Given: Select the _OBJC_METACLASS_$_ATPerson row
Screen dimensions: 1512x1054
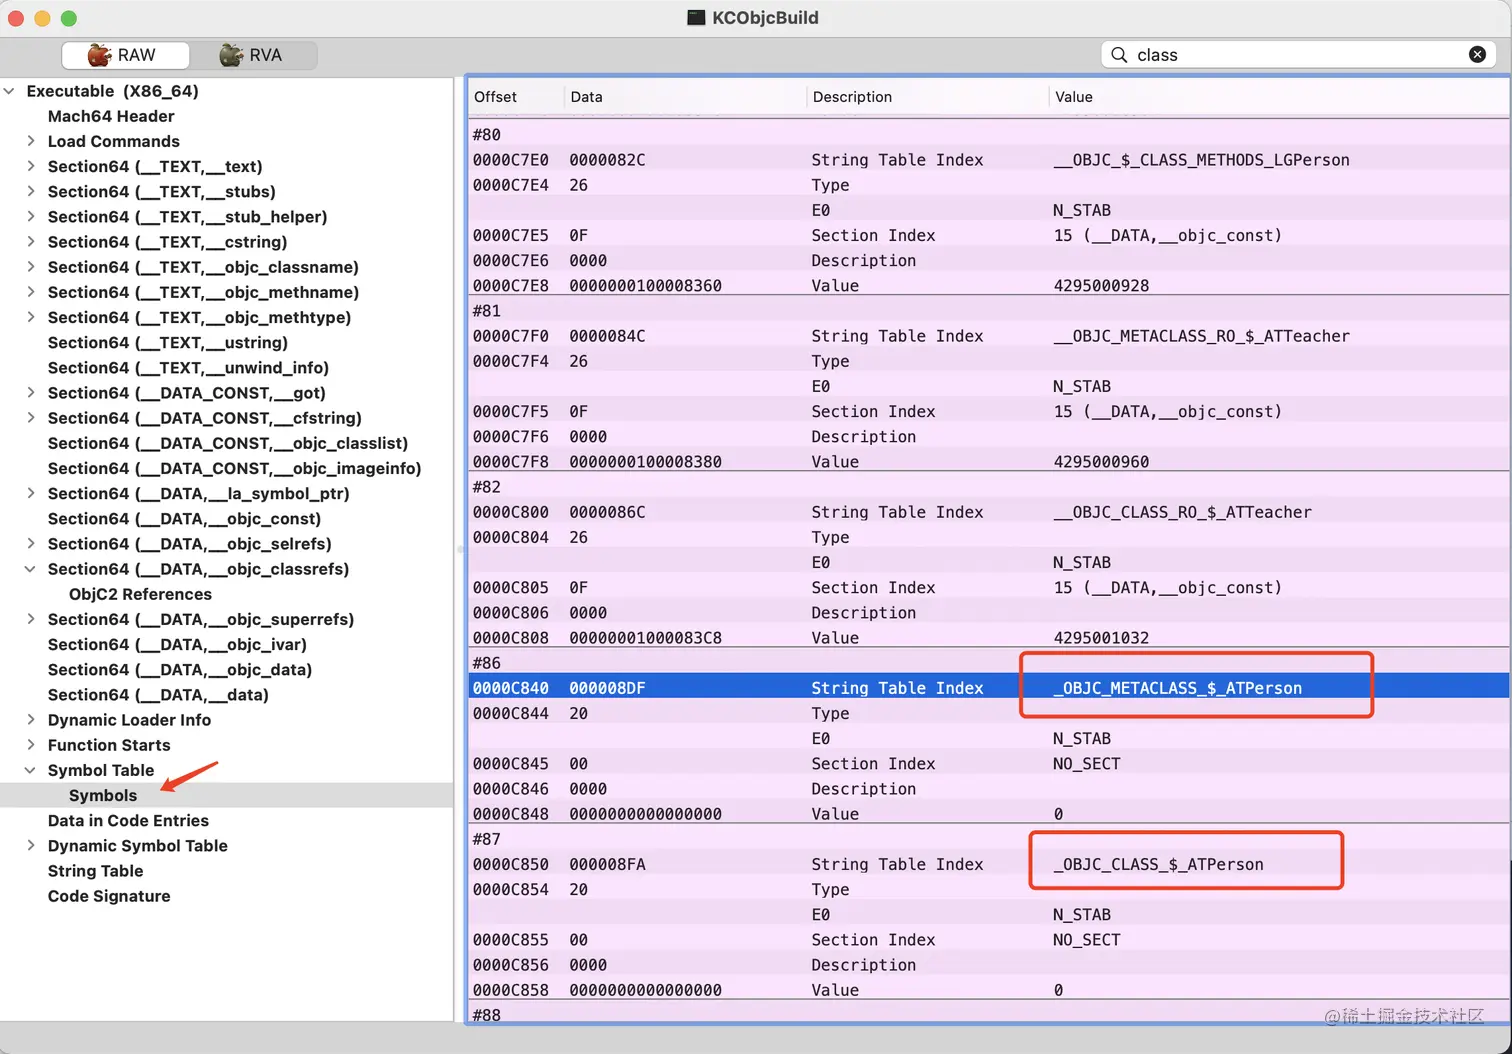Looking at the screenshot, I should pyautogui.click(x=988, y=688).
